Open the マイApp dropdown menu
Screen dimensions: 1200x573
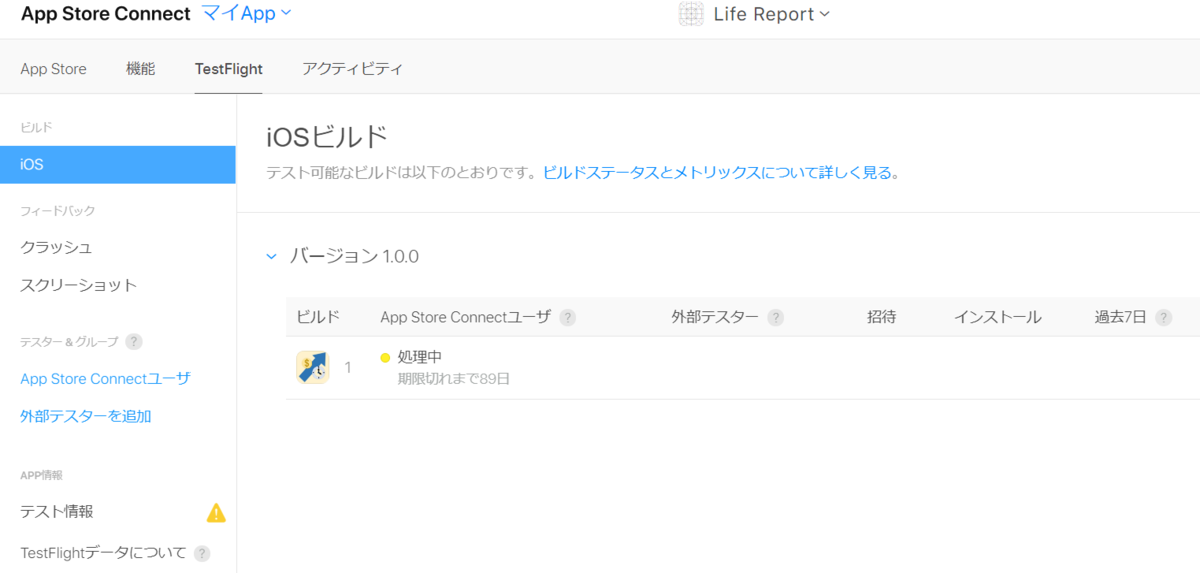(246, 13)
